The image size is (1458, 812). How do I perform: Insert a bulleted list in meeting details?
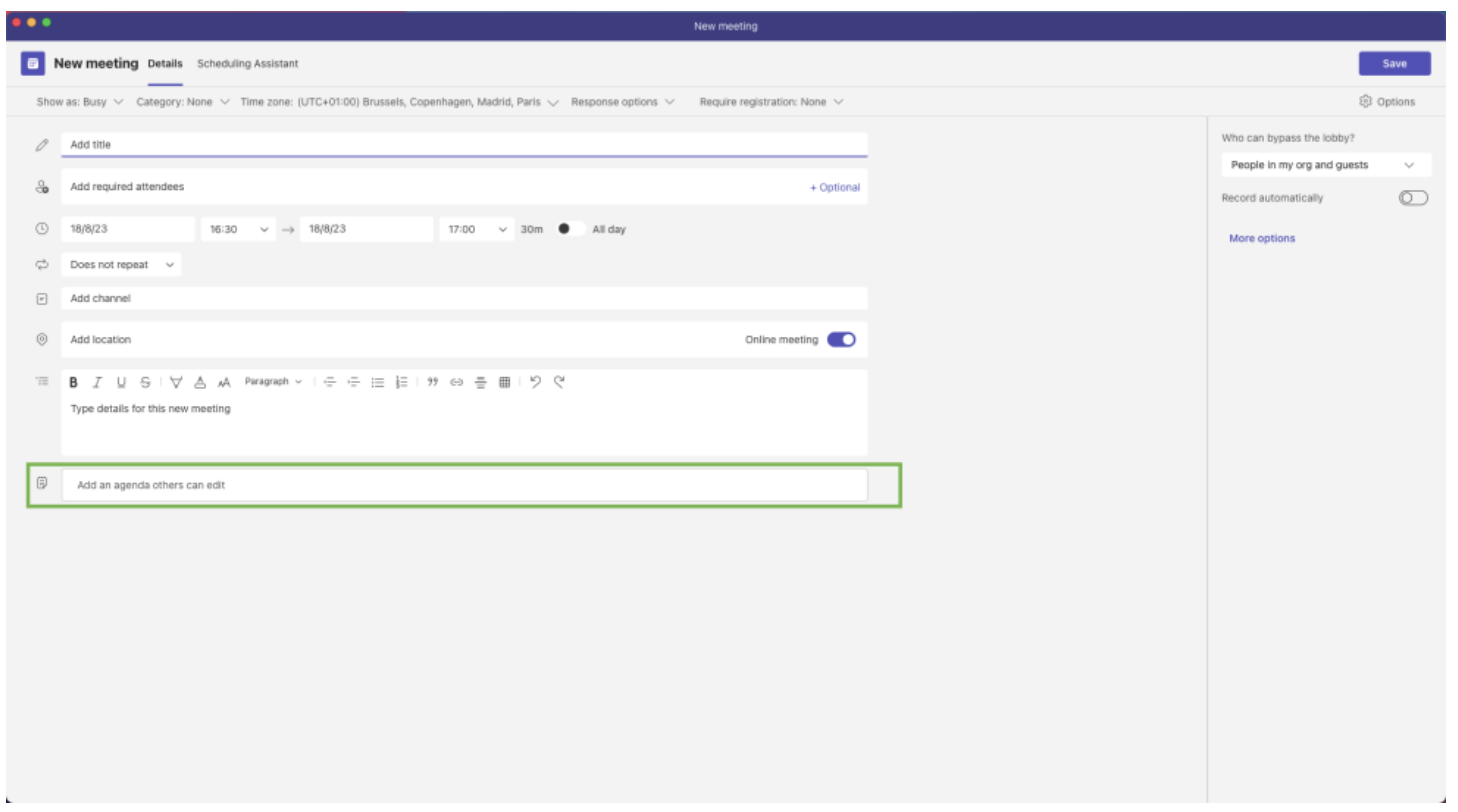378,382
